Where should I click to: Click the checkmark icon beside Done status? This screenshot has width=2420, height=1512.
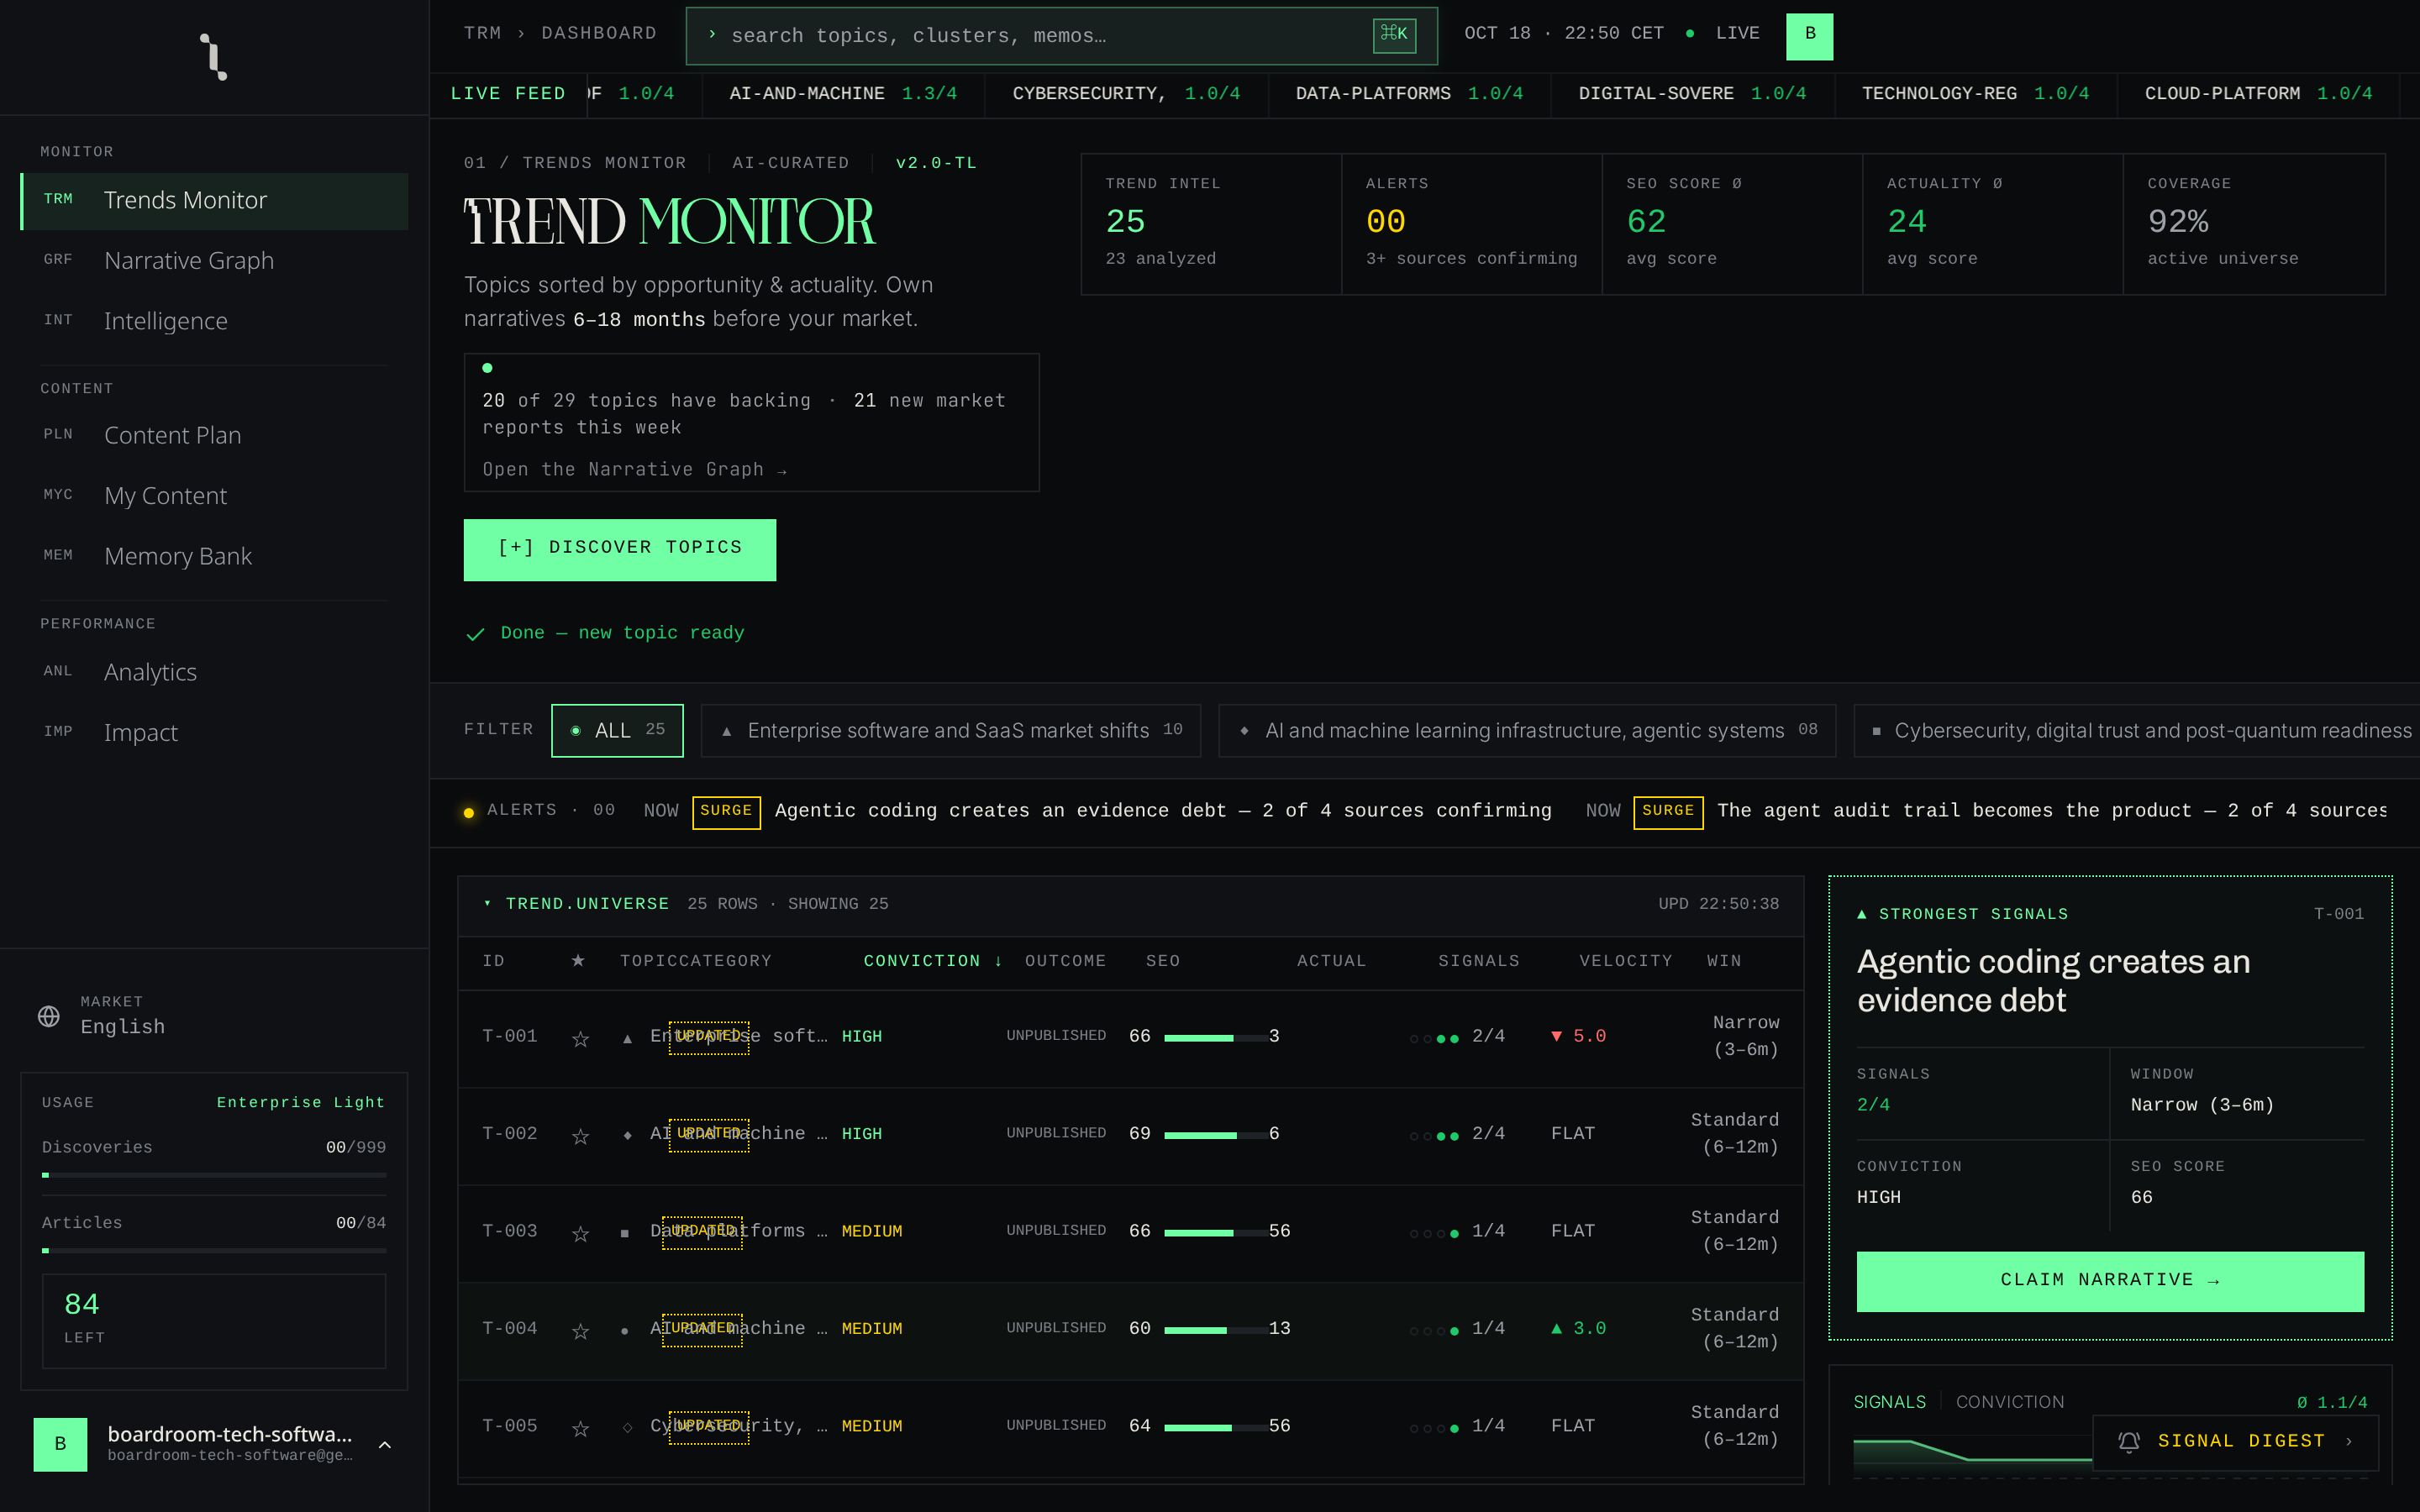click(x=476, y=634)
